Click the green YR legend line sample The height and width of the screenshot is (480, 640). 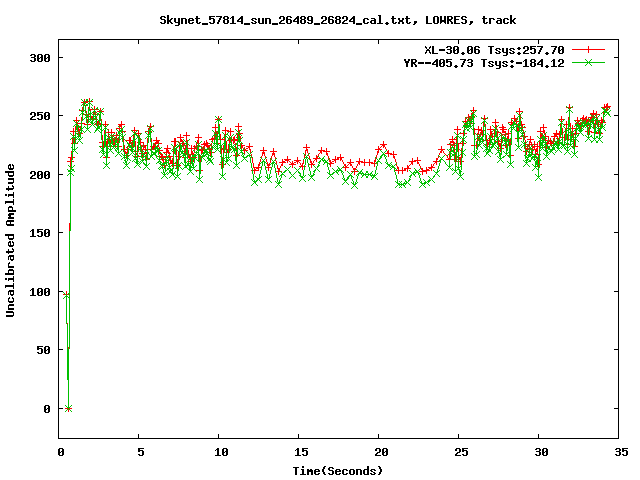[x=588, y=62]
